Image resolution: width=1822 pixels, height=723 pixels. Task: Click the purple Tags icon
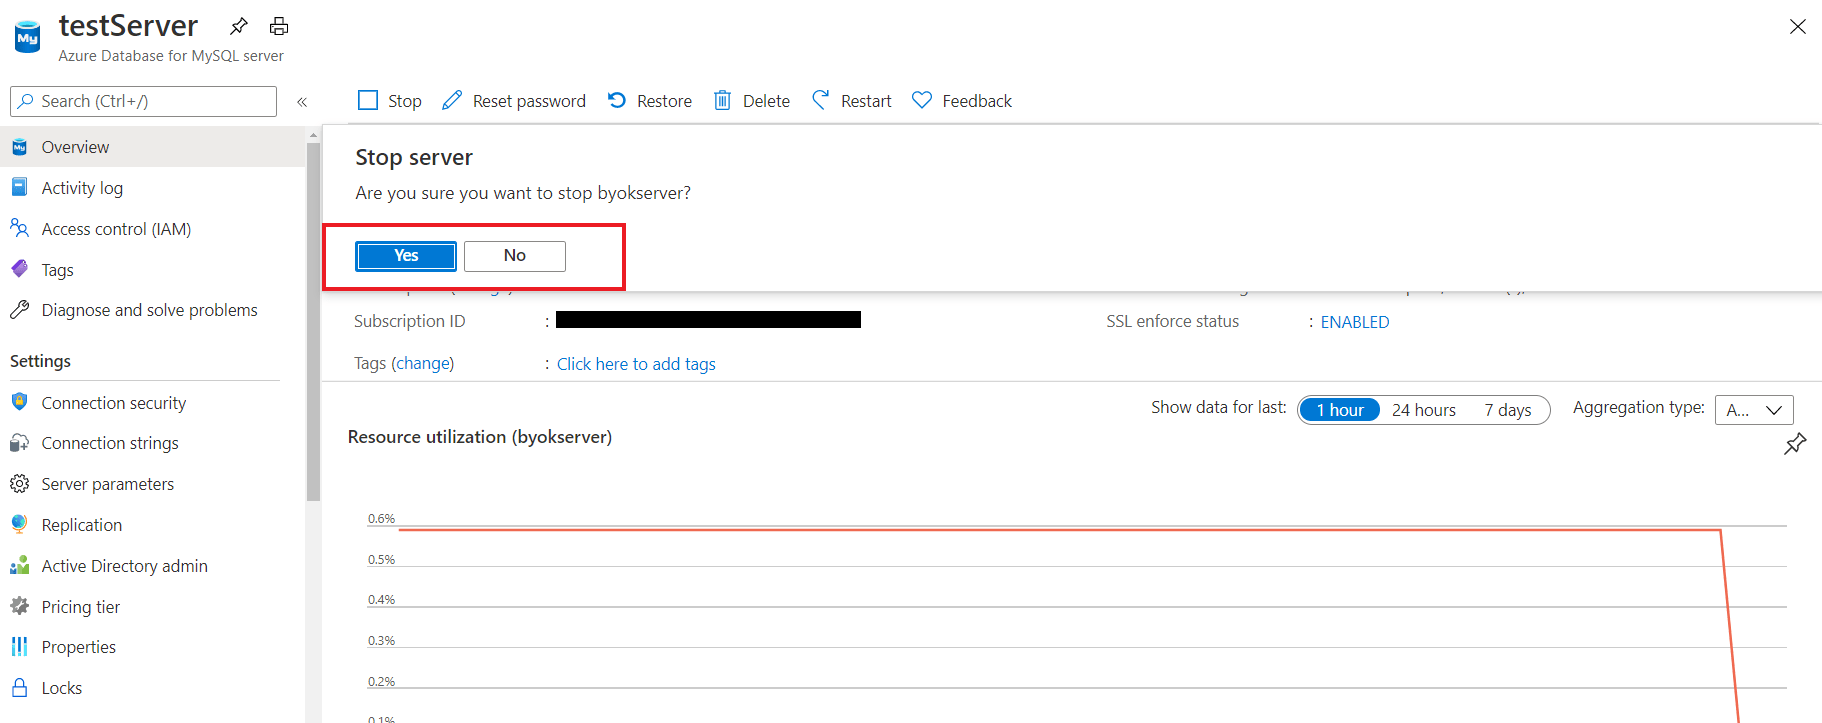tap(19, 269)
